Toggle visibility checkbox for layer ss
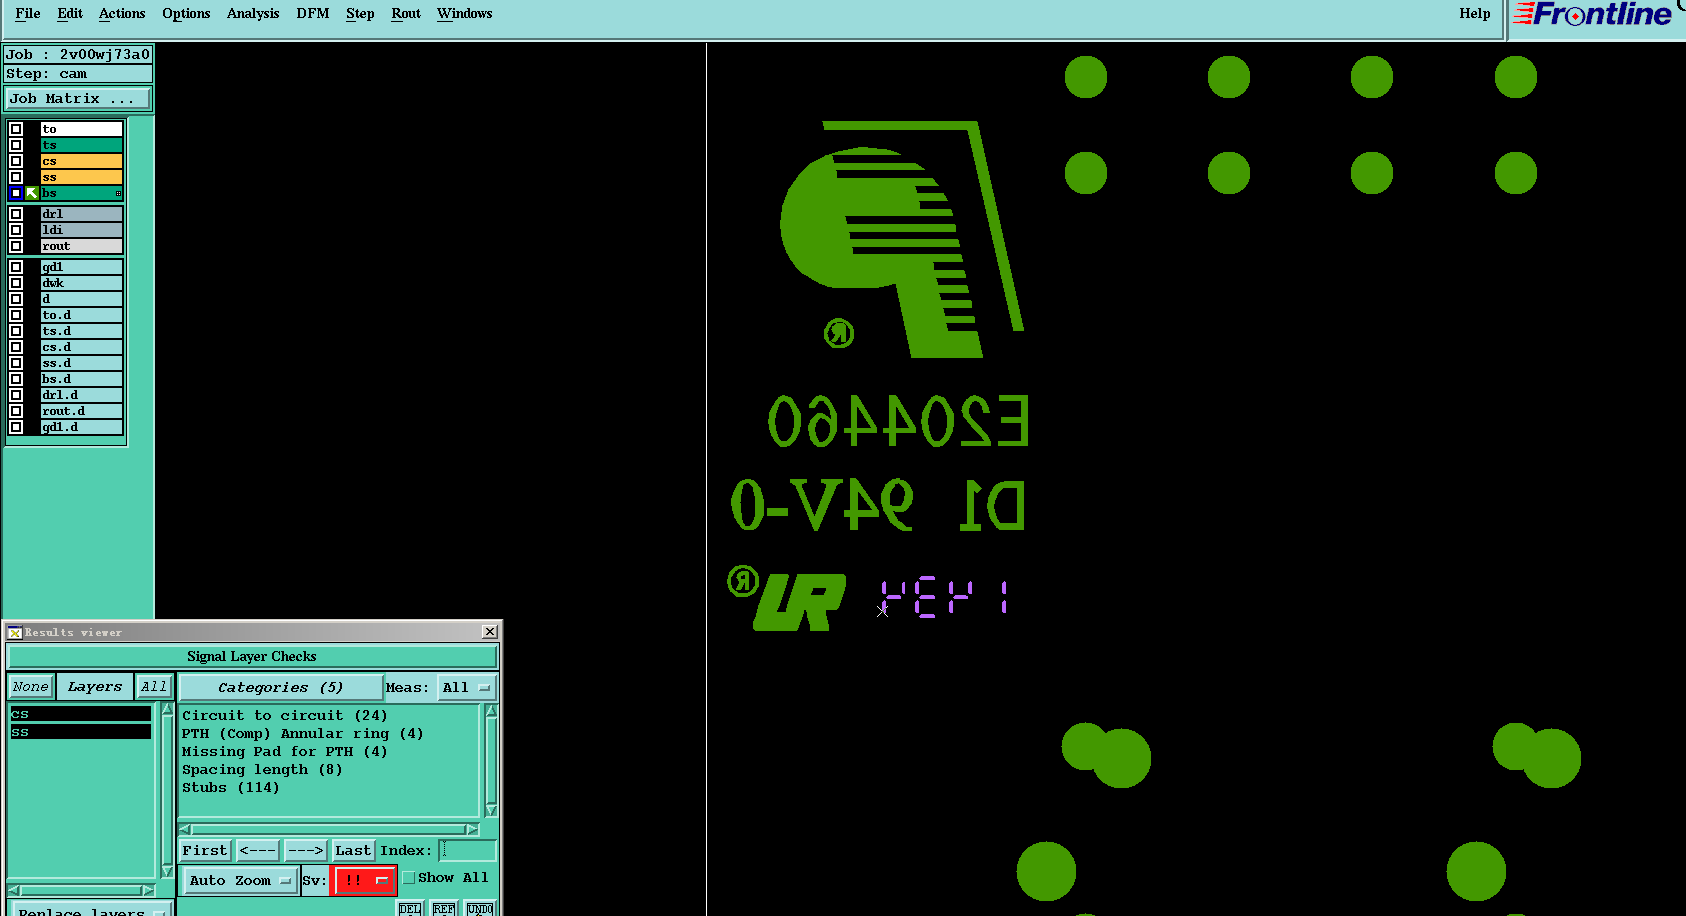The image size is (1686, 916). click(x=16, y=177)
